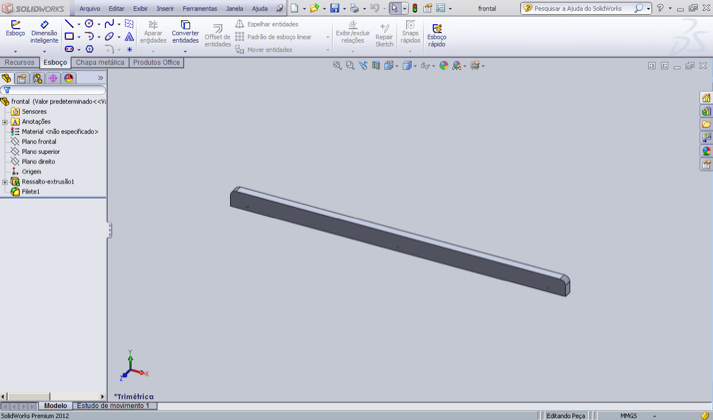Choose the corner Rectangle tool
Image resolution: width=713 pixels, height=420 pixels.
coord(69,36)
